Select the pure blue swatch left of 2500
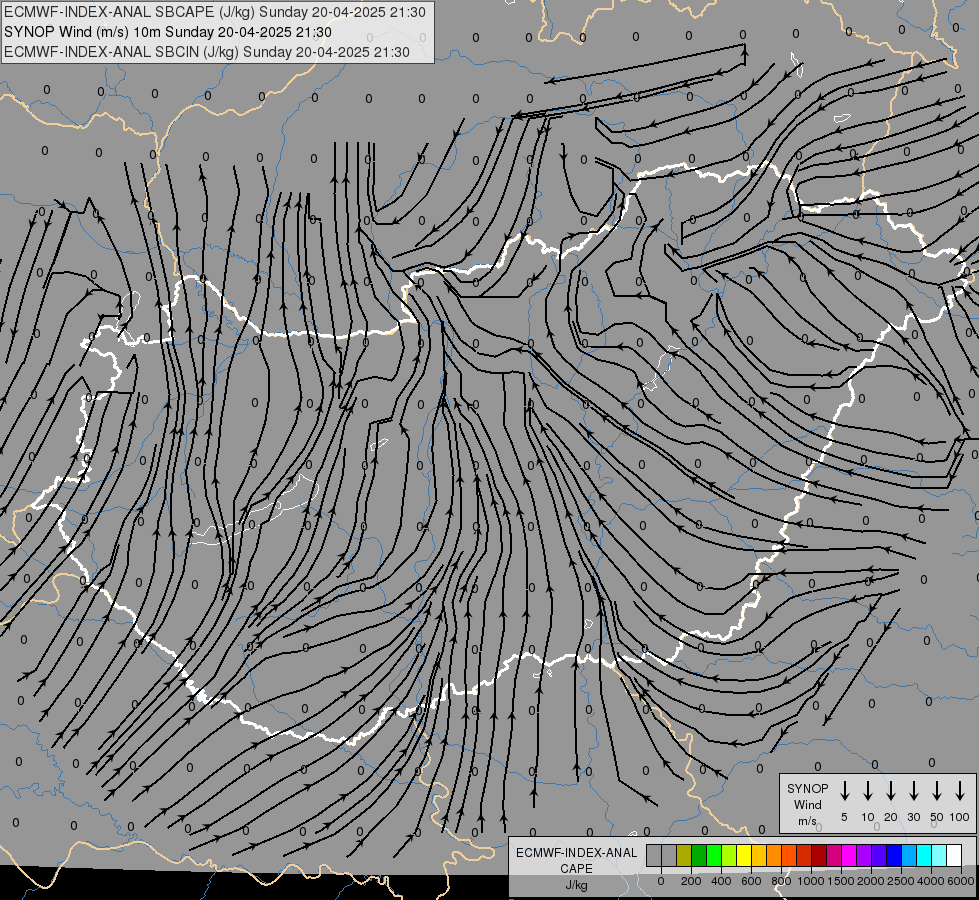This screenshot has width=979, height=900. click(895, 855)
